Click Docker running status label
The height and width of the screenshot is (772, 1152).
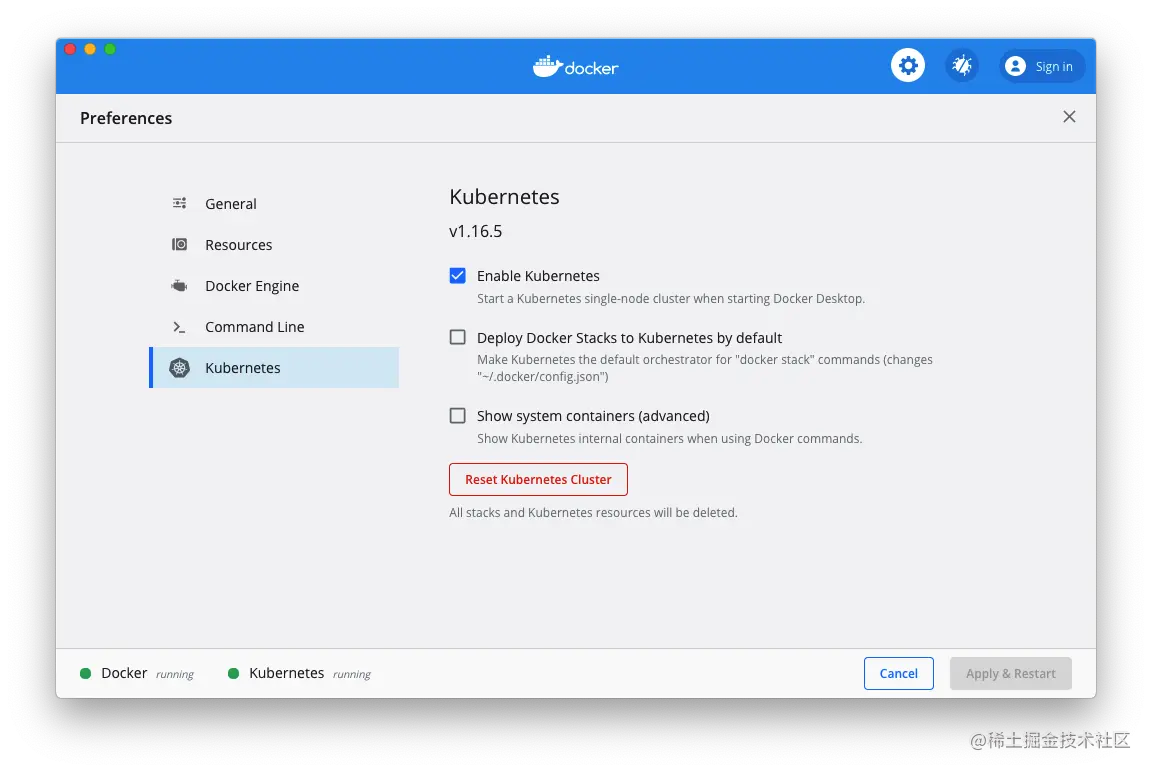click(x=147, y=674)
